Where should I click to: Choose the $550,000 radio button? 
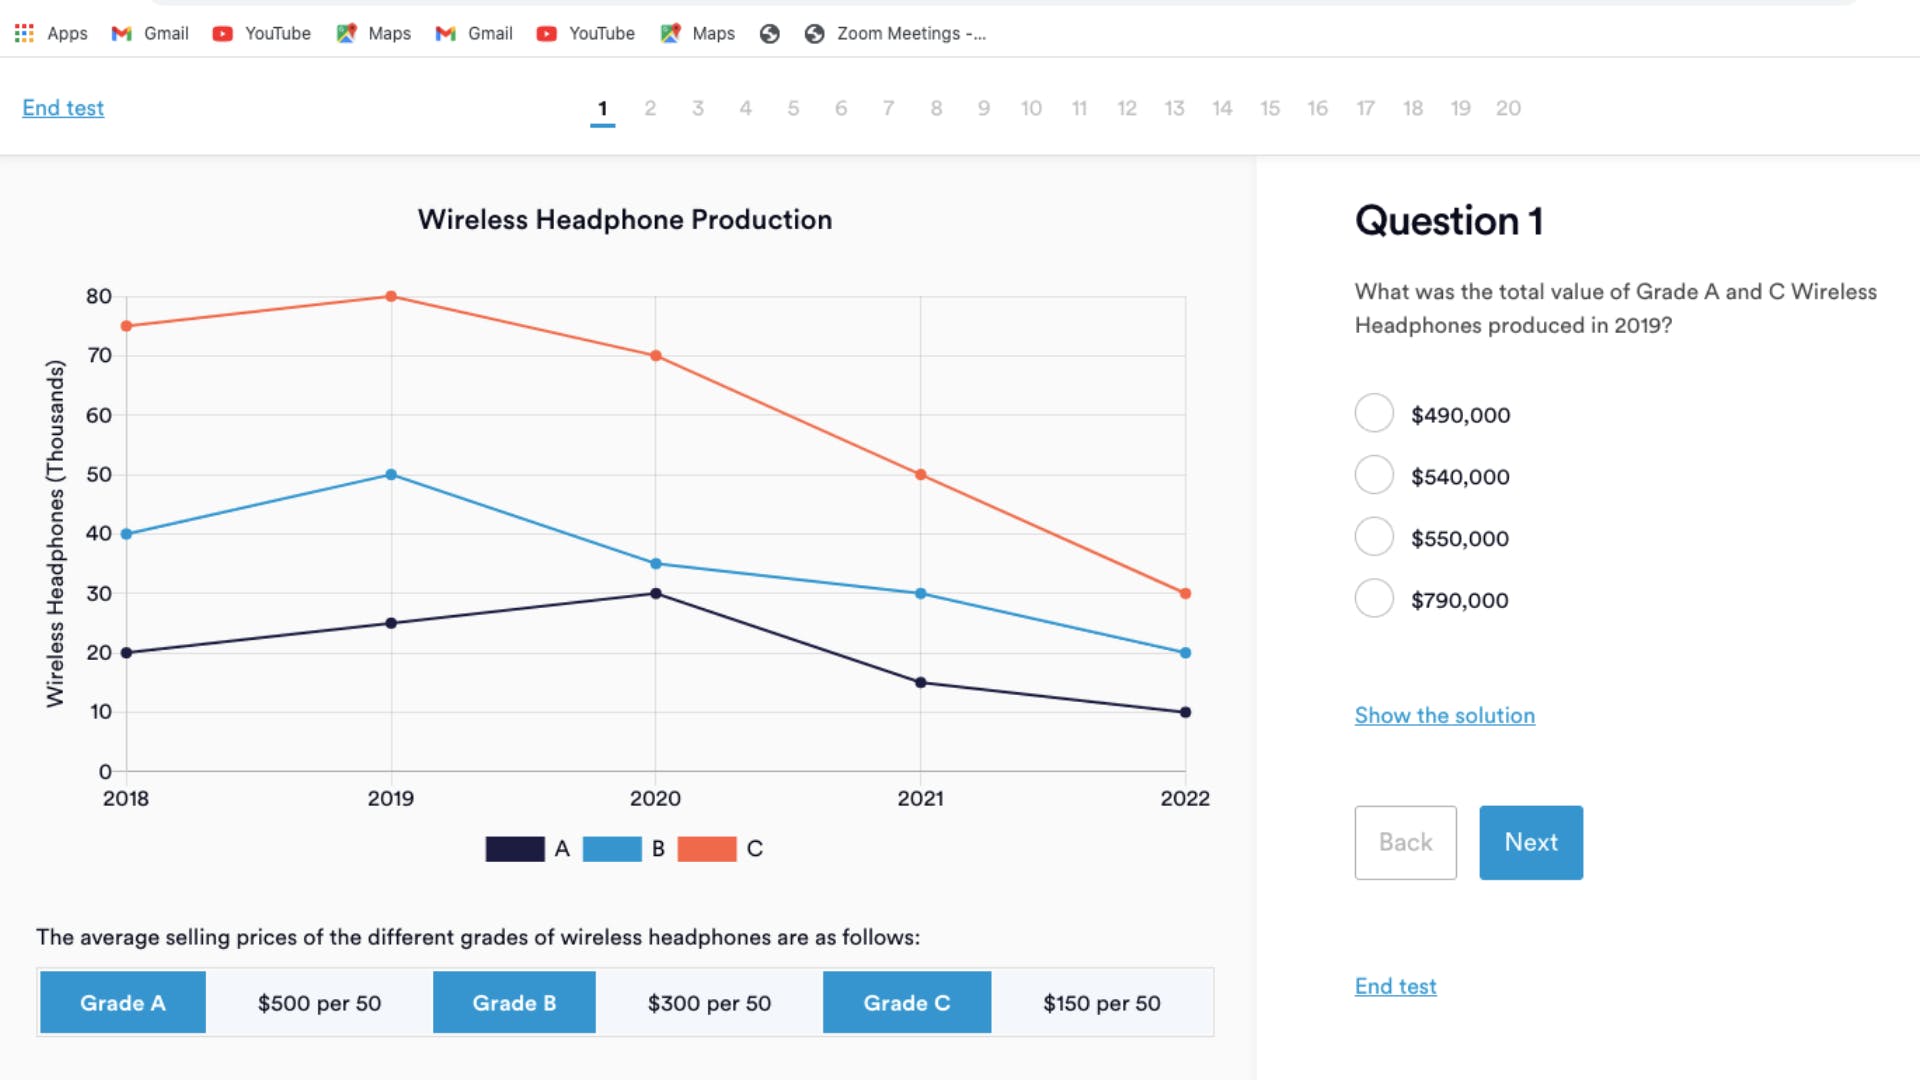tap(1374, 537)
